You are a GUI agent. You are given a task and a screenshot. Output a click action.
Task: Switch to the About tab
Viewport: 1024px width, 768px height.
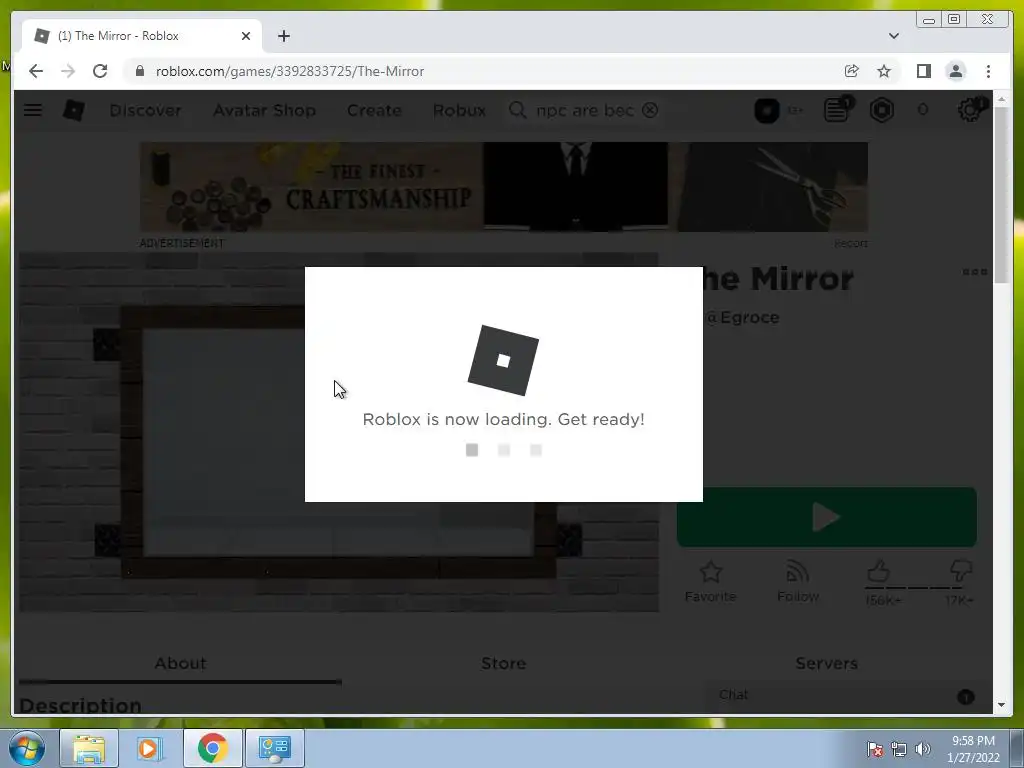(x=180, y=664)
